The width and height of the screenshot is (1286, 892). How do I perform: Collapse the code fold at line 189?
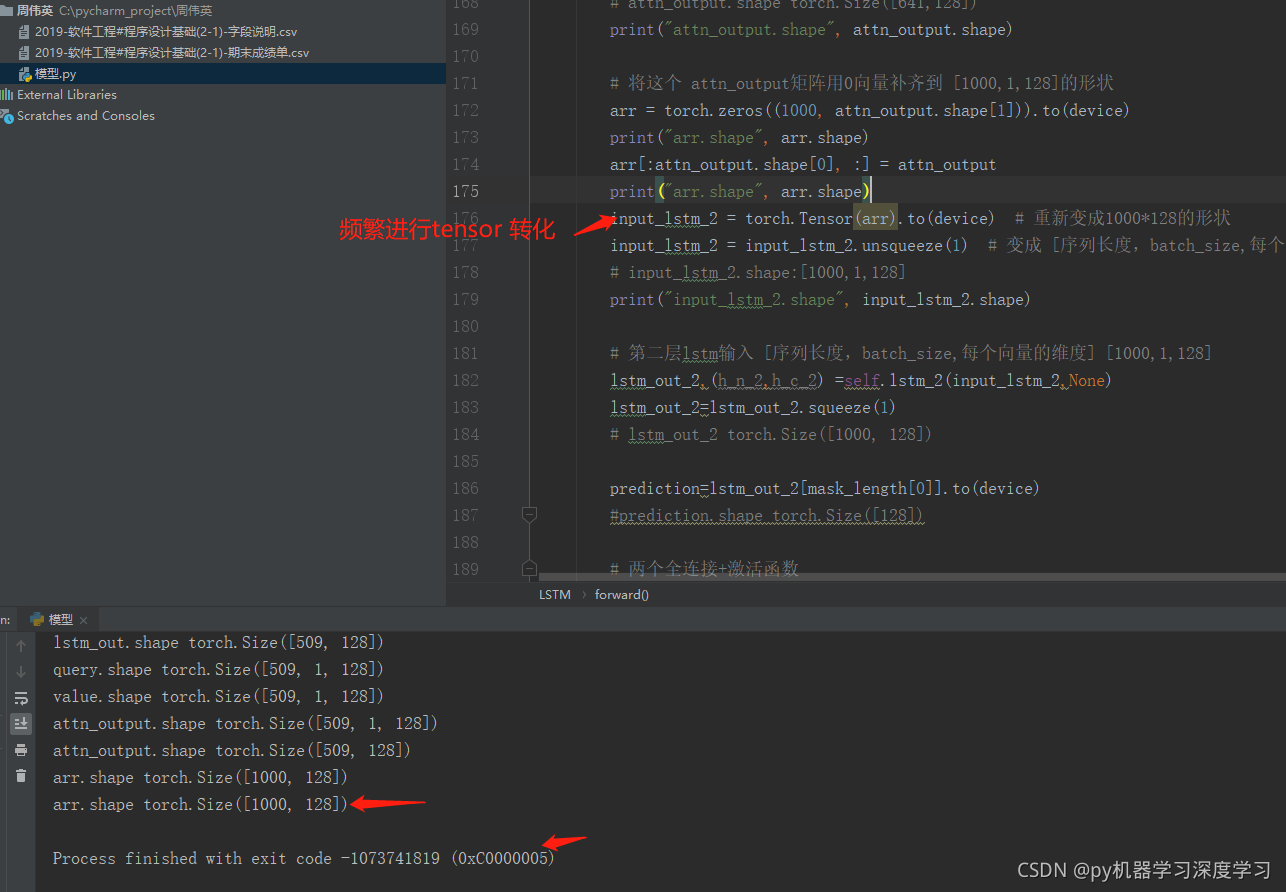click(x=529, y=568)
